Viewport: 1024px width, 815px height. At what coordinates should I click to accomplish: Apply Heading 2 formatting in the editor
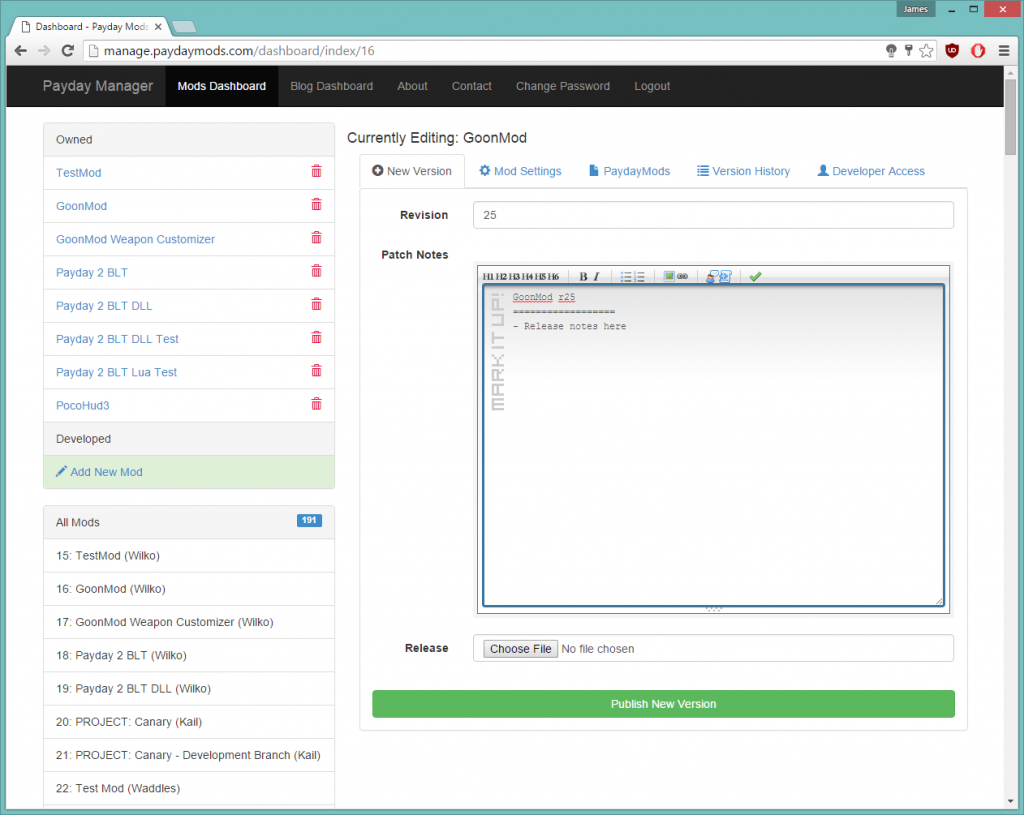tap(501, 277)
